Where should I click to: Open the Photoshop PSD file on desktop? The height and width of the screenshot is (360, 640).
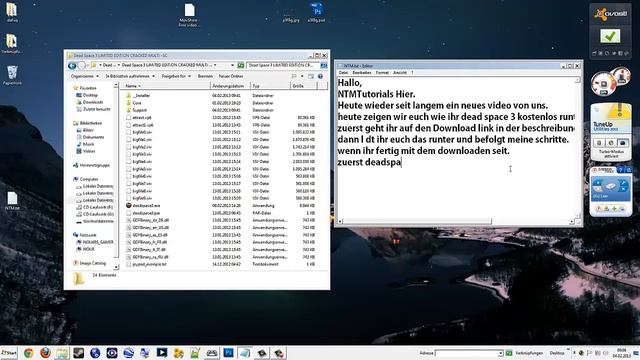pos(316,12)
